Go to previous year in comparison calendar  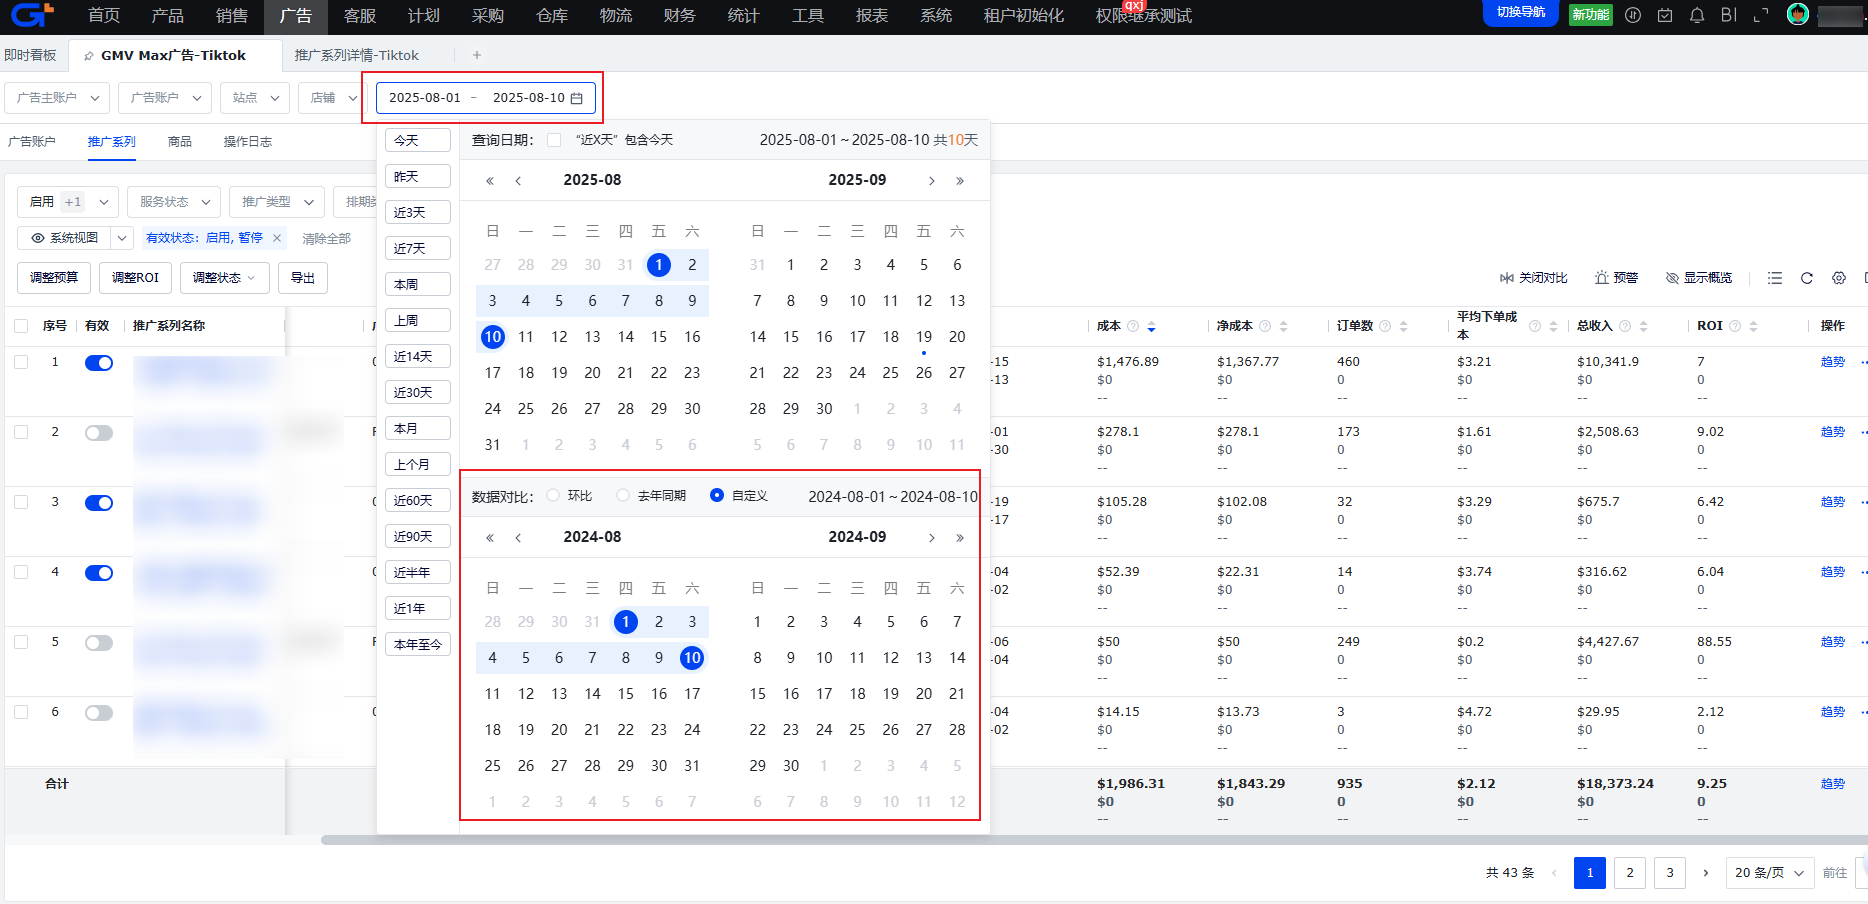click(x=490, y=538)
